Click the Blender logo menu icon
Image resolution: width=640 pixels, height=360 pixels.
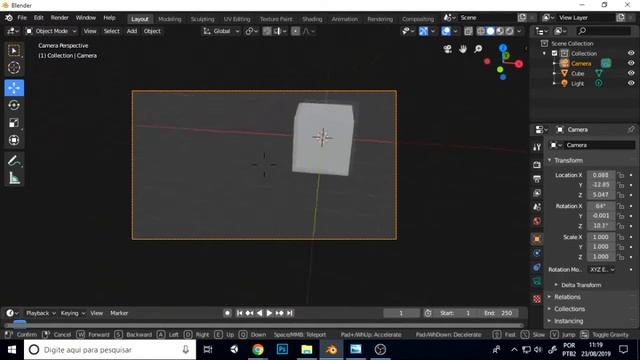tap(9, 18)
